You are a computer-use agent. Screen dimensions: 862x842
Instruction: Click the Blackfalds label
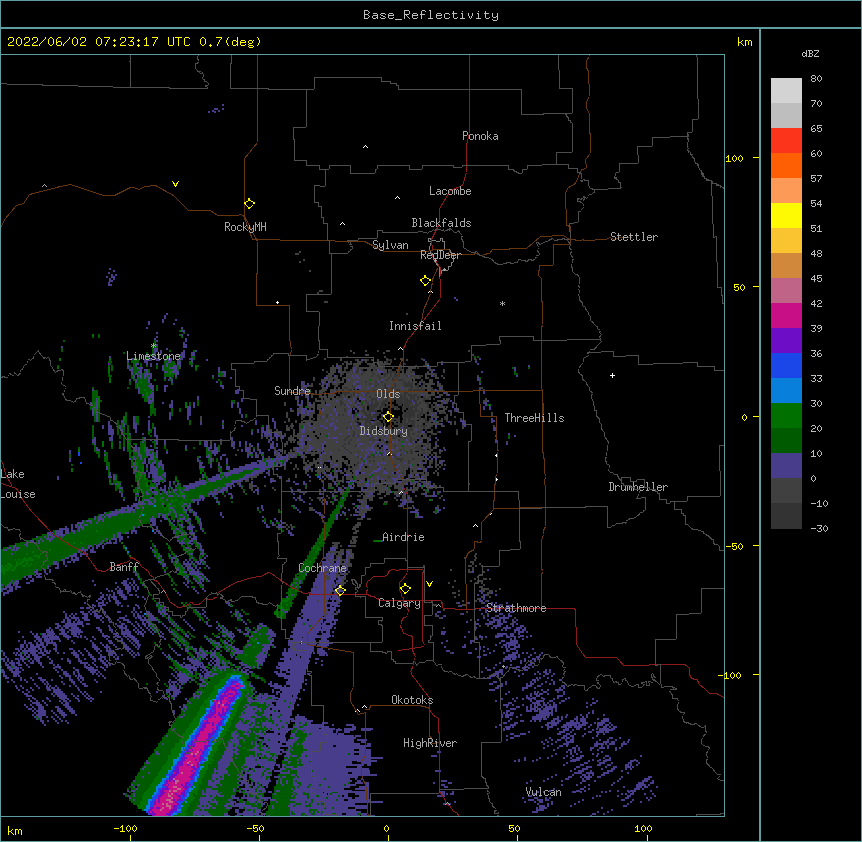(441, 223)
